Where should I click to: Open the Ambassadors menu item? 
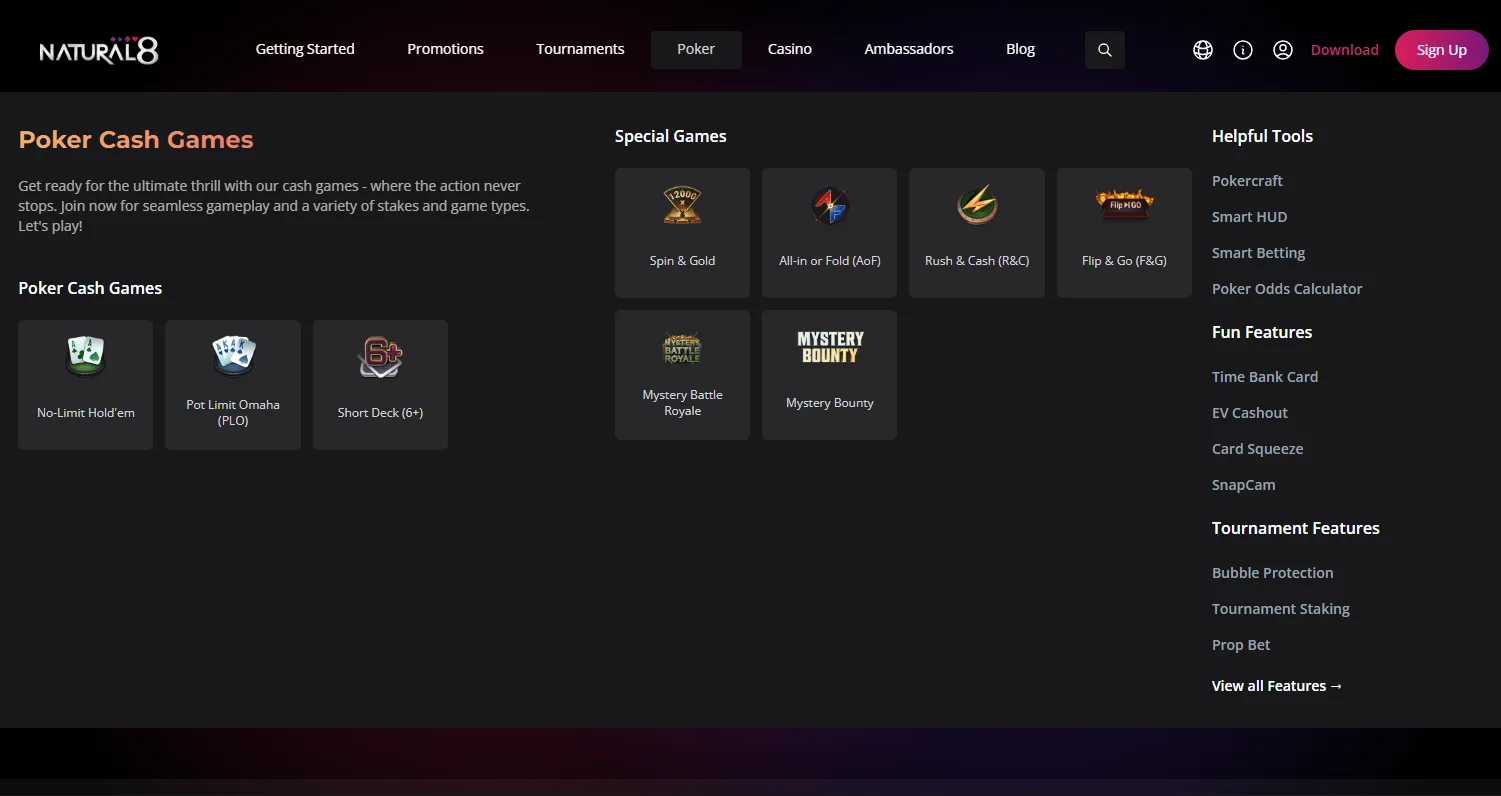click(909, 49)
